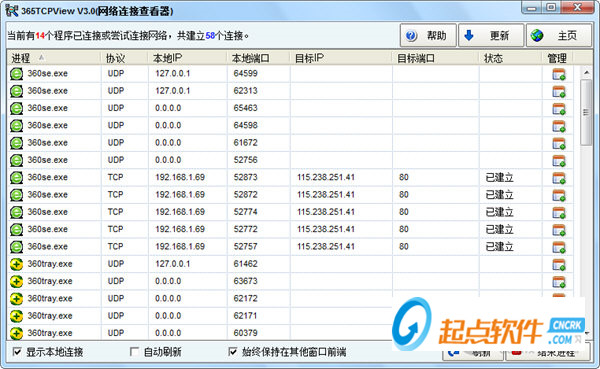Image resolution: width=600 pixels, height=369 pixels.
Task: Sort by the 协议 column header
Action: [x=124, y=58]
